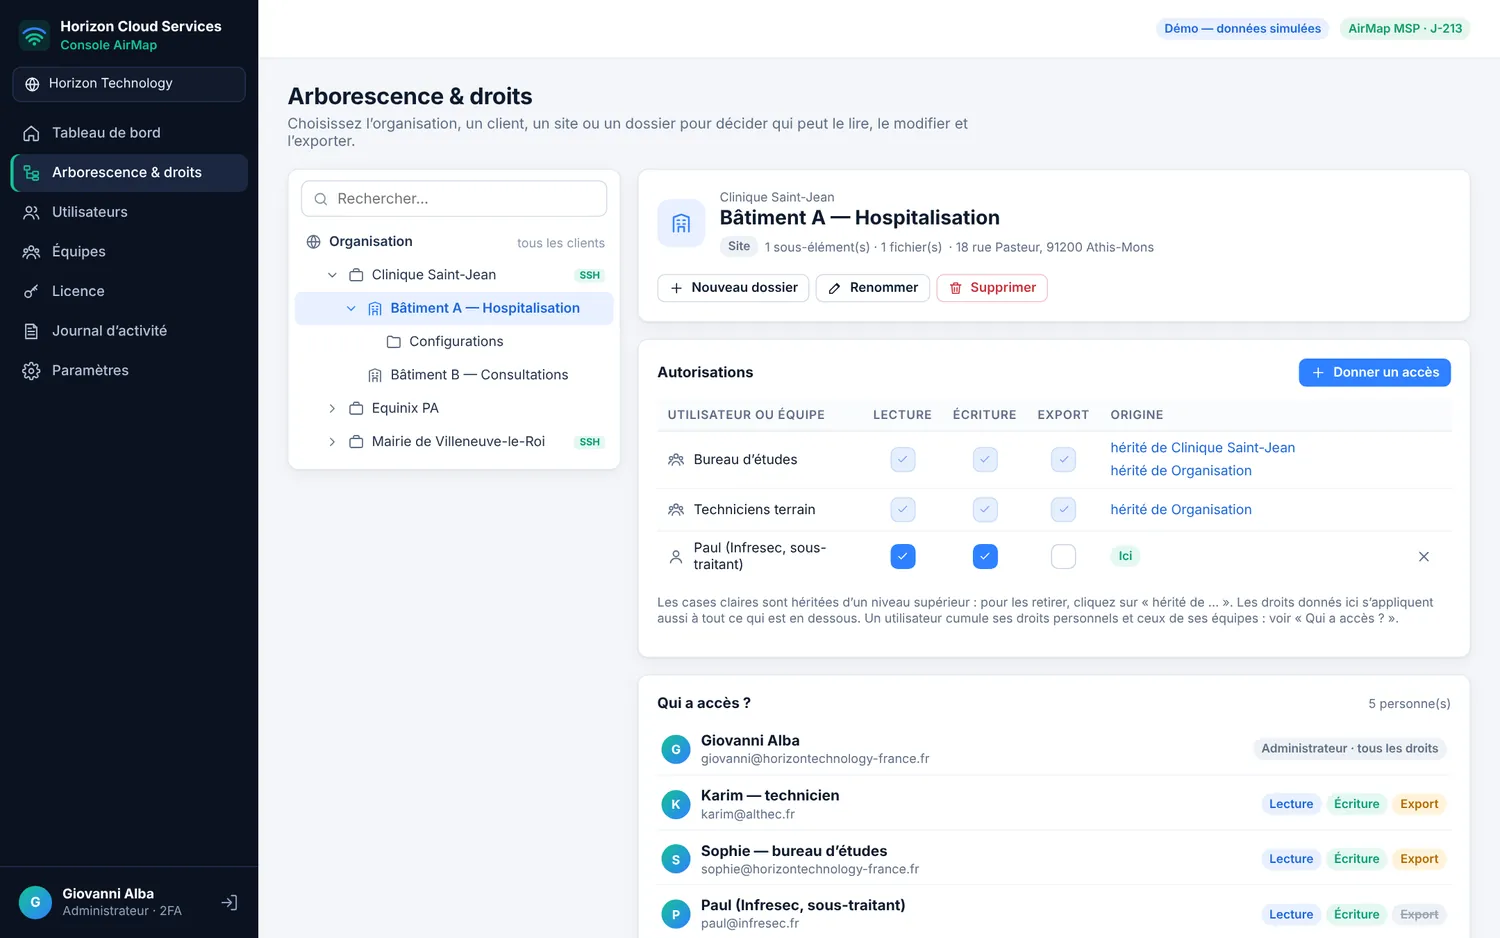Follow hérité de Clinique Saint-Jean link
The width and height of the screenshot is (1500, 938).
coord(1203,448)
